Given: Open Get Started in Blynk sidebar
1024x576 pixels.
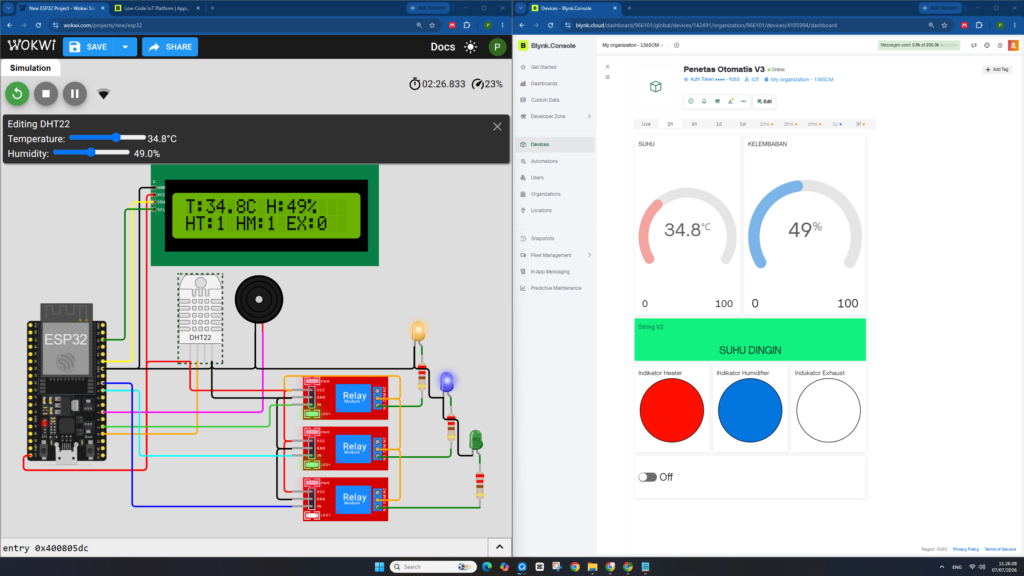Looking at the screenshot, I should coord(543,67).
